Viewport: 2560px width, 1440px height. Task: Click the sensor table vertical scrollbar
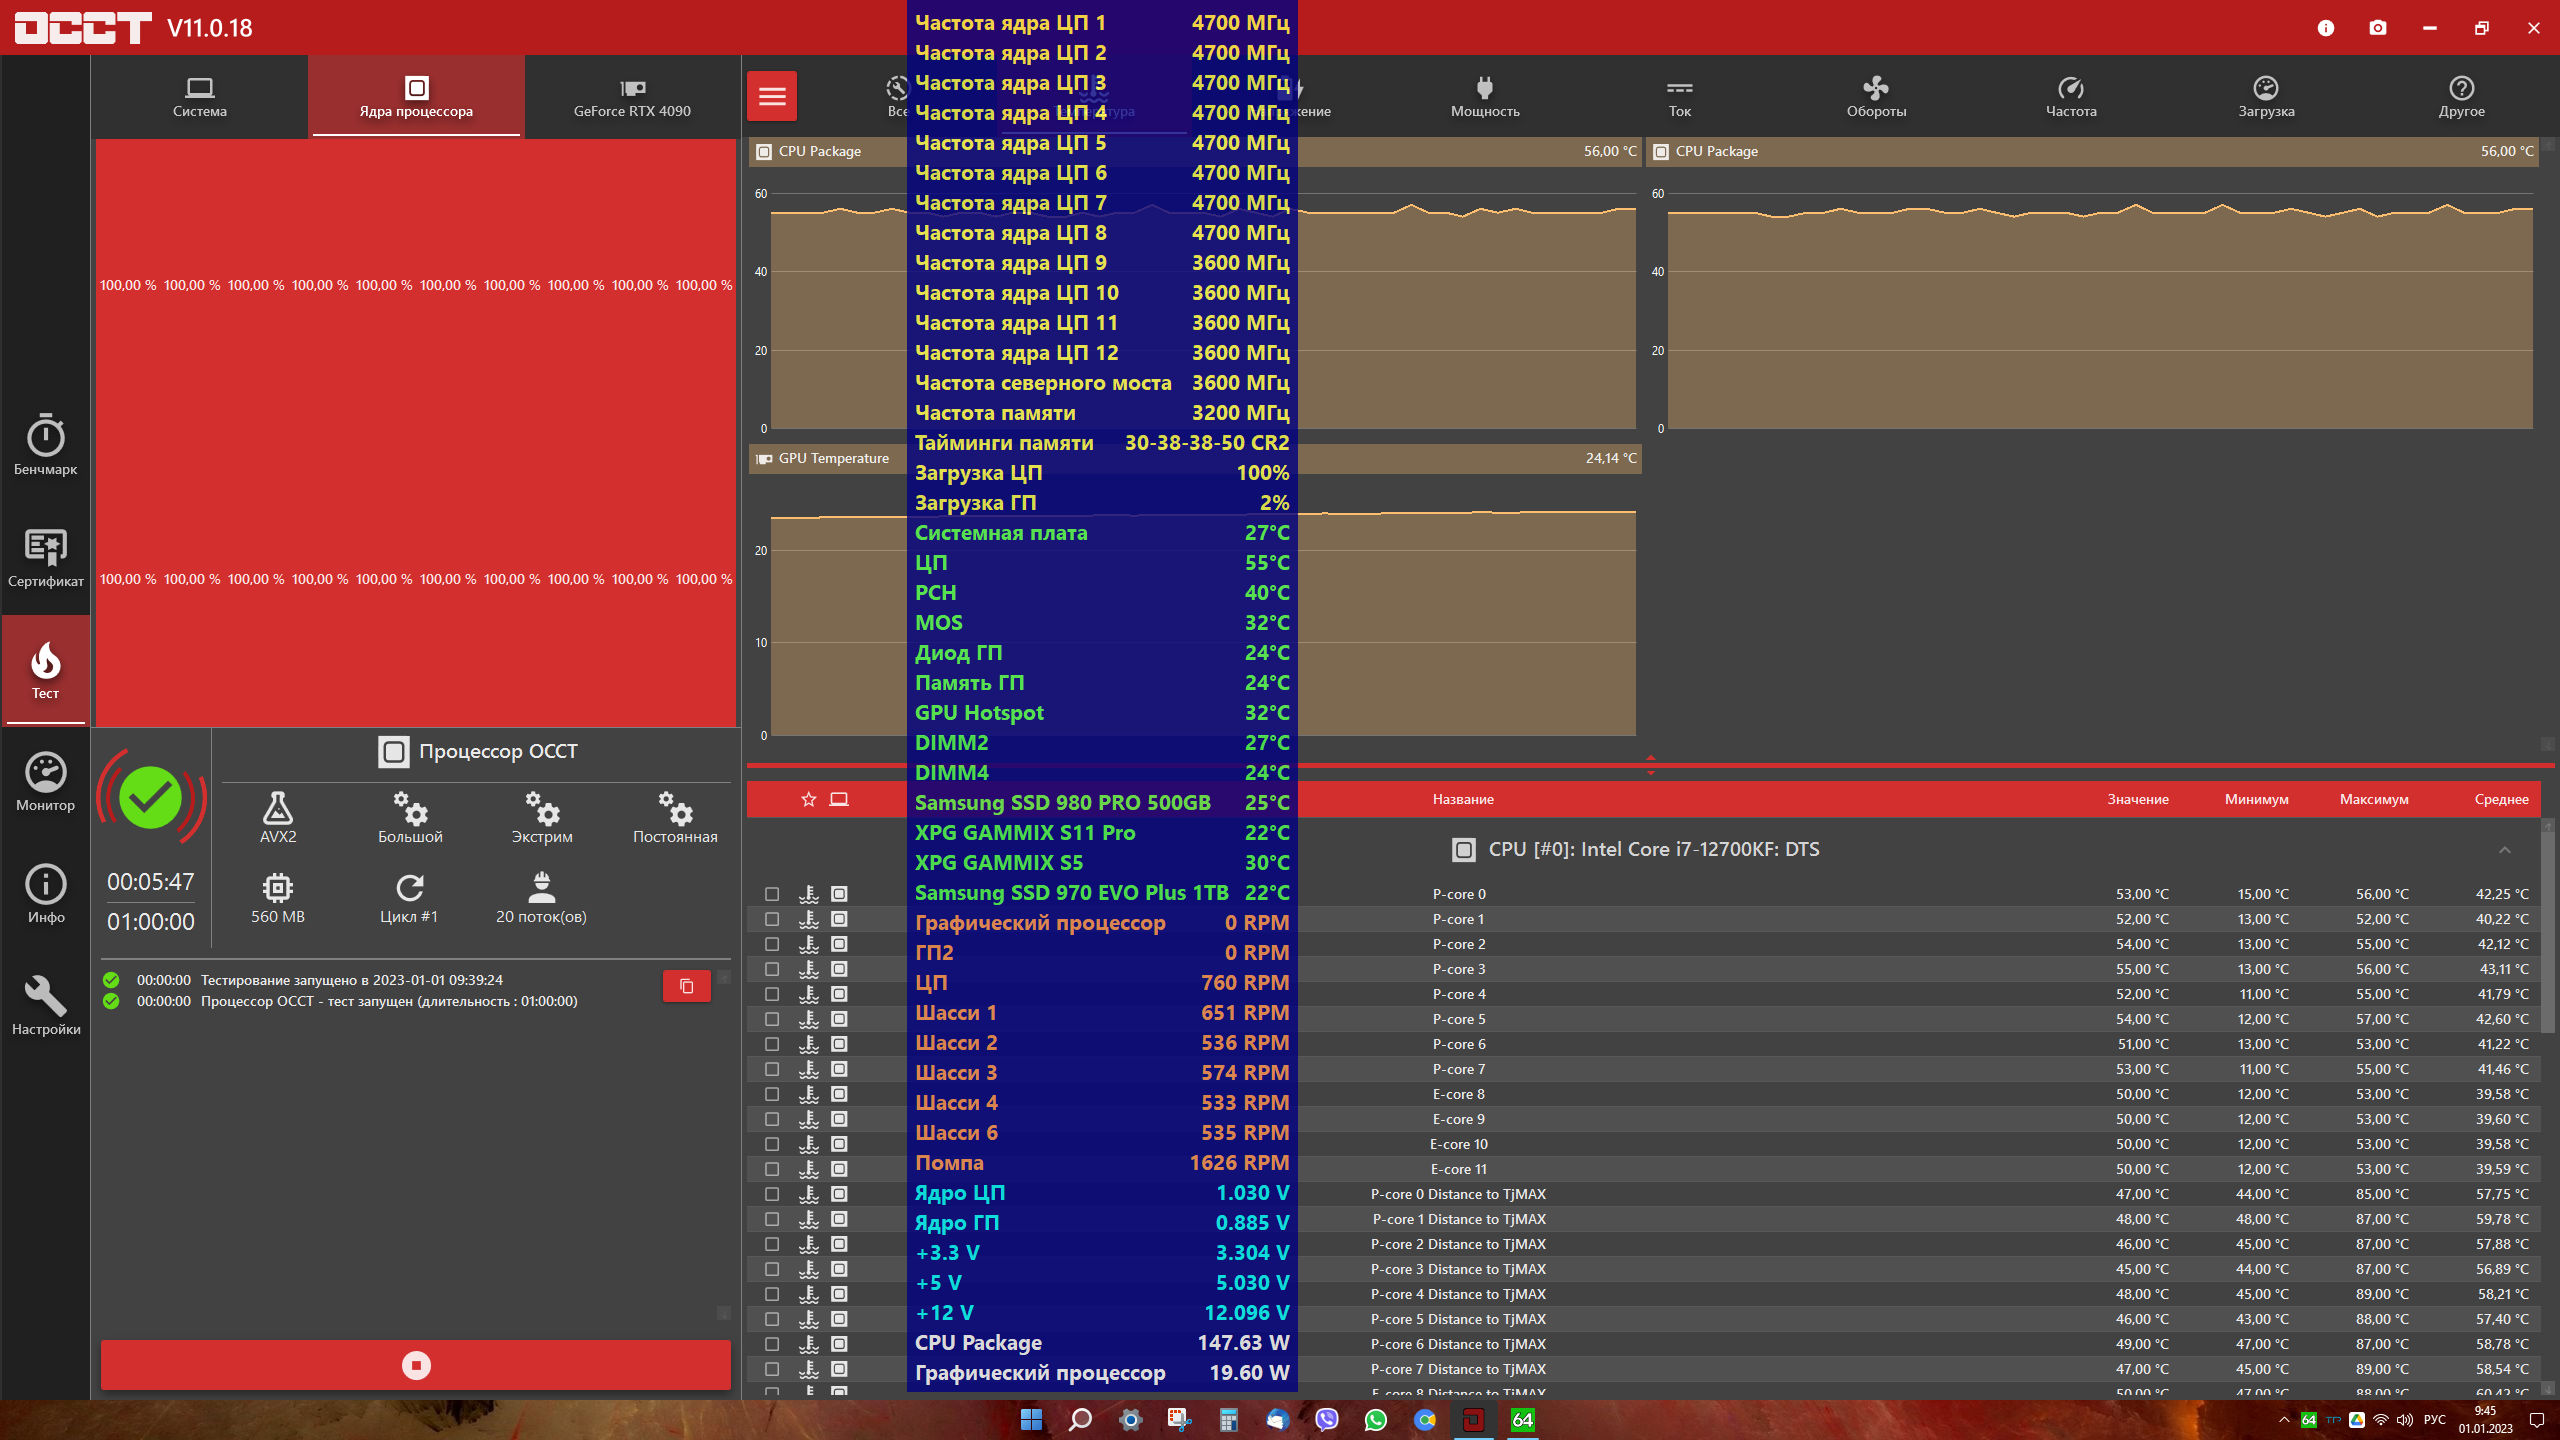pos(2547,930)
